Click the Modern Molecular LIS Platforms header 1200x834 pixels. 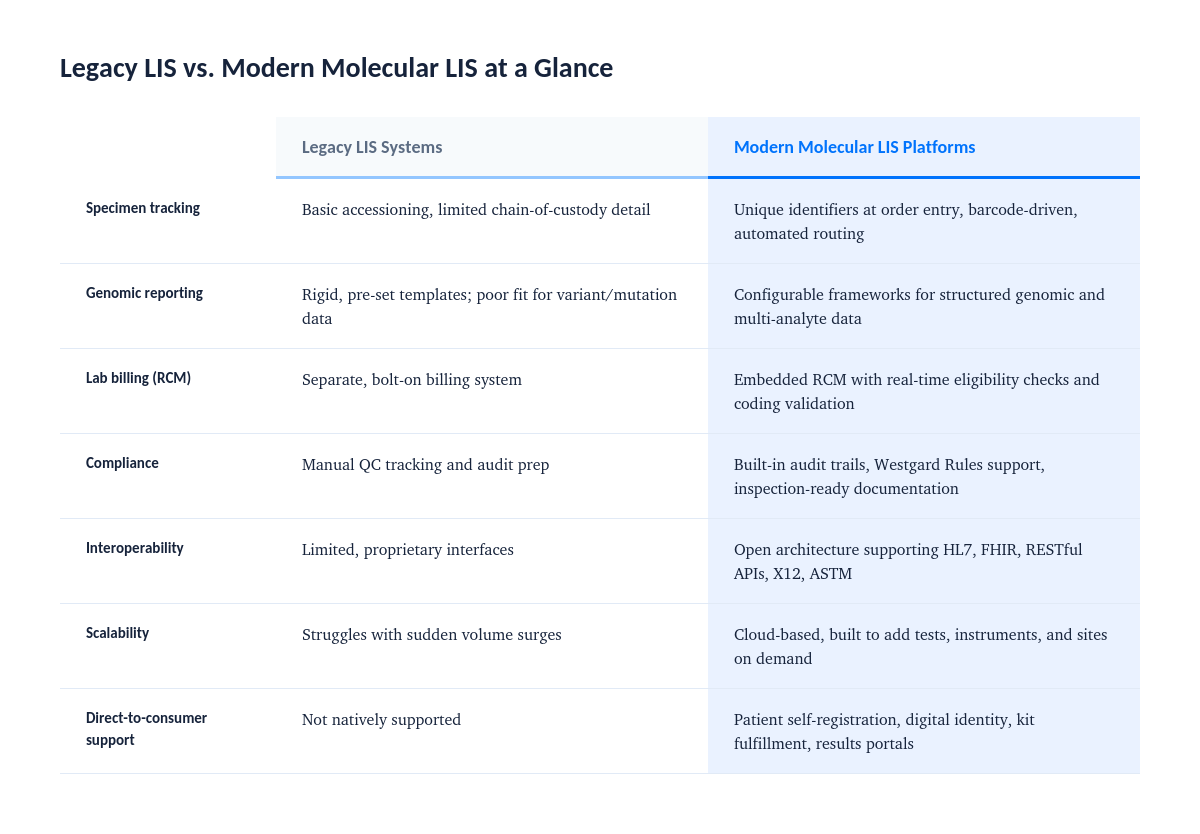click(x=924, y=148)
